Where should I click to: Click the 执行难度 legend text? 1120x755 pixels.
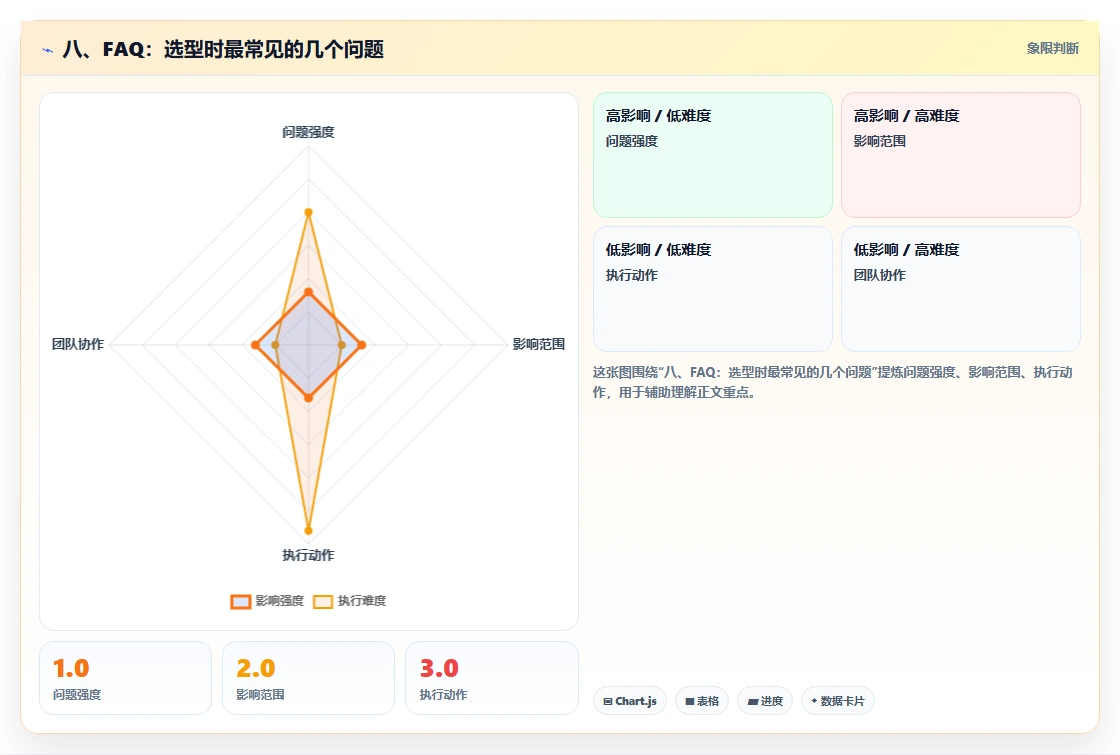pyautogui.click(x=362, y=601)
